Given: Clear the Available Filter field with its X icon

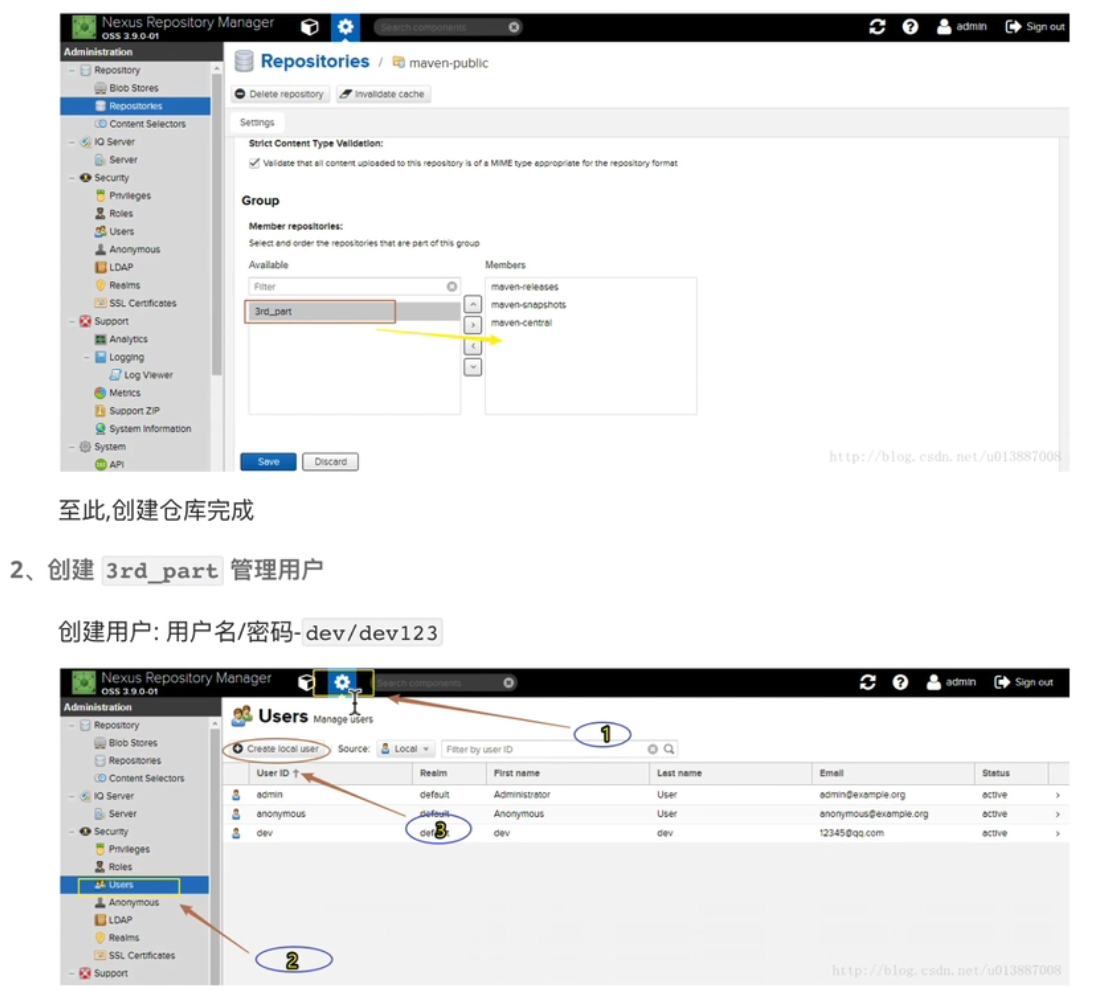Looking at the screenshot, I should pyautogui.click(x=452, y=287).
